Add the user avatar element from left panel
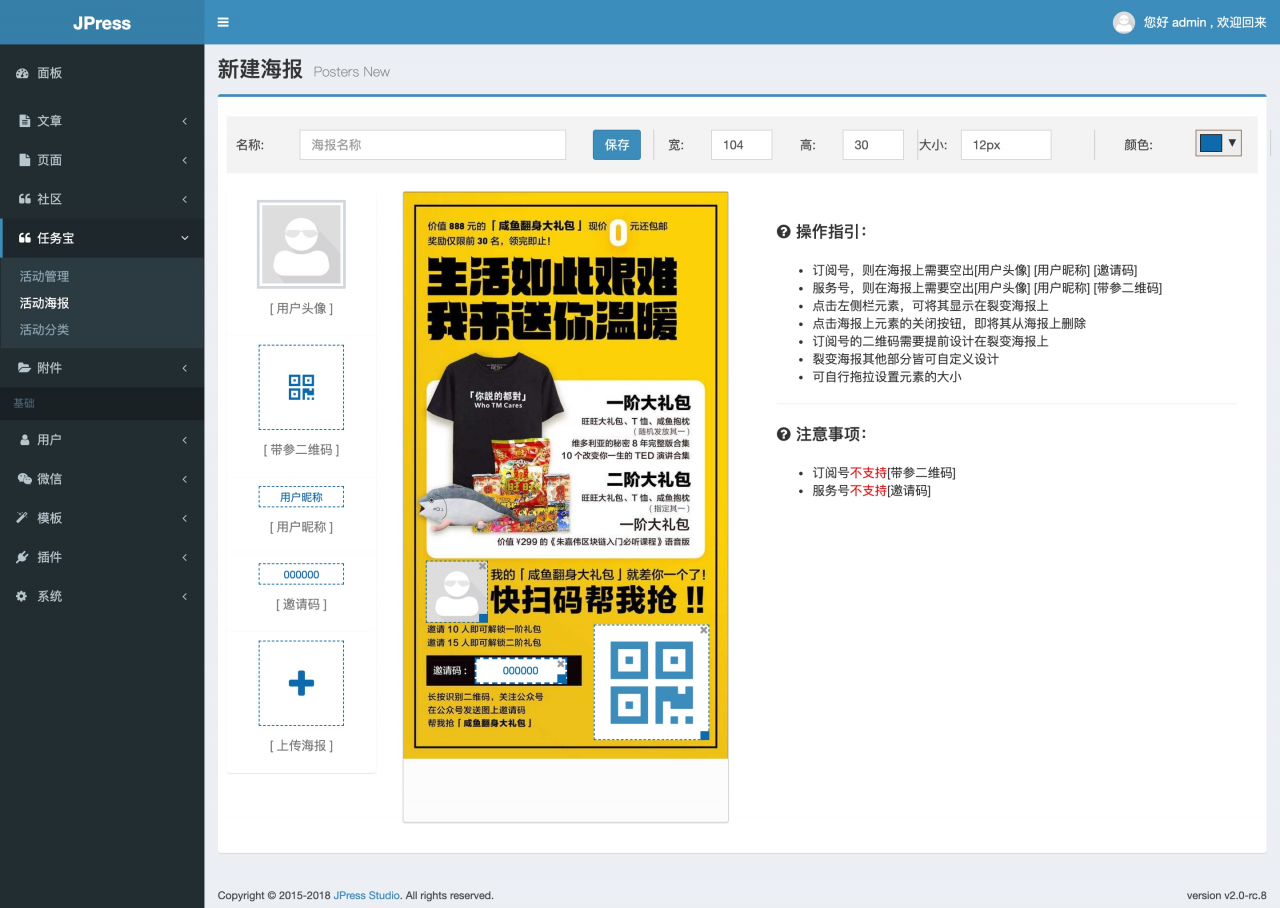Screen dimensions: 1280x908 click(301, 244)
